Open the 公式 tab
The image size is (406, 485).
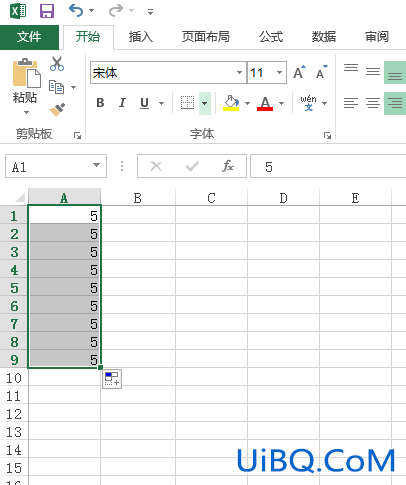271,37
